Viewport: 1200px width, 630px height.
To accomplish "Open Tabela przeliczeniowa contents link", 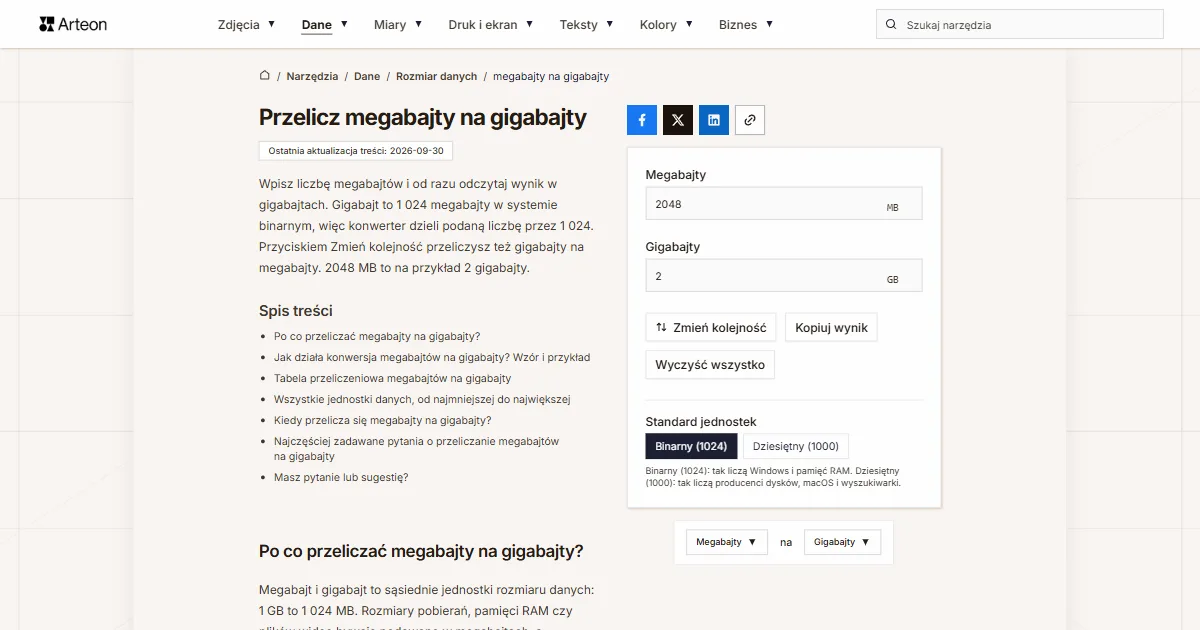I will tap(392, 378).
